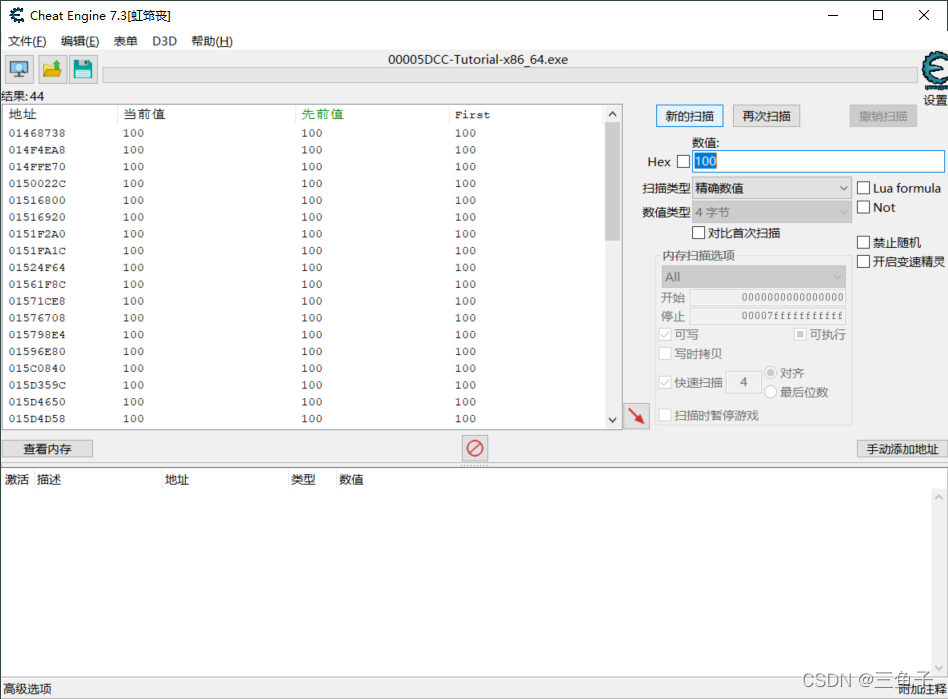Click the fast scan alignment value field

744,382
